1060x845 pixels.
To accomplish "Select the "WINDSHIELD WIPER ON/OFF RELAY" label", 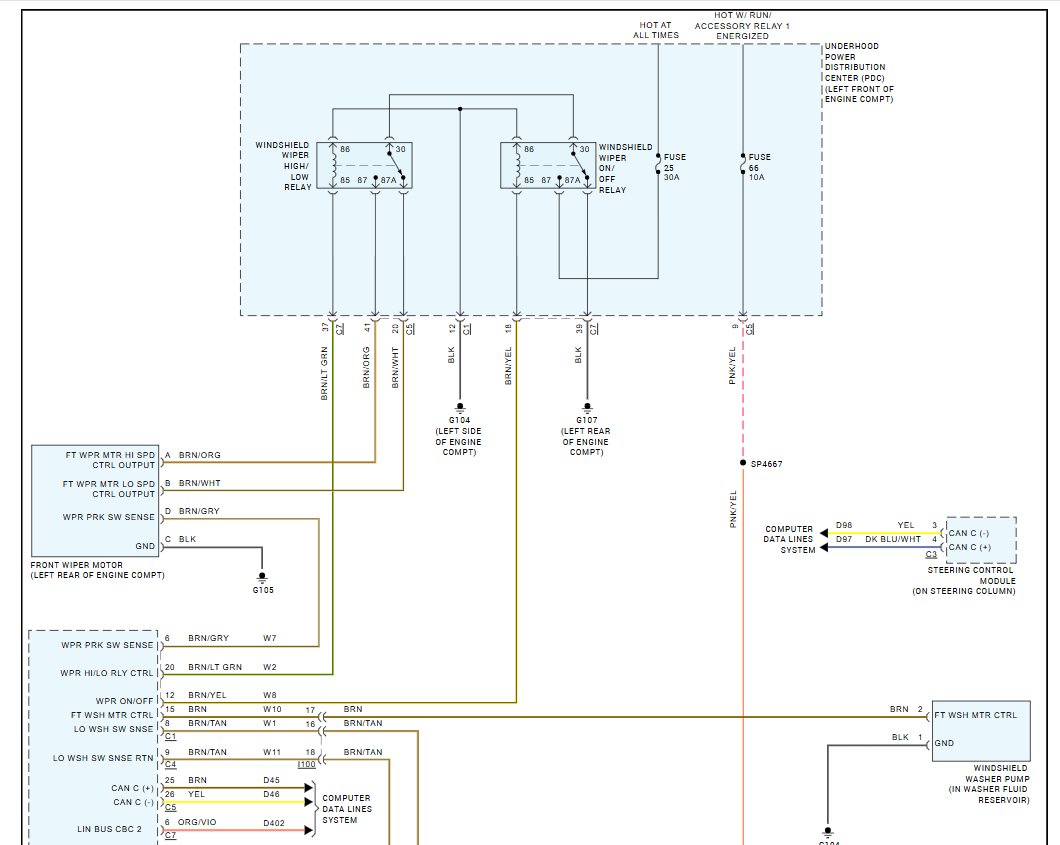I will (x=625, y=168).
